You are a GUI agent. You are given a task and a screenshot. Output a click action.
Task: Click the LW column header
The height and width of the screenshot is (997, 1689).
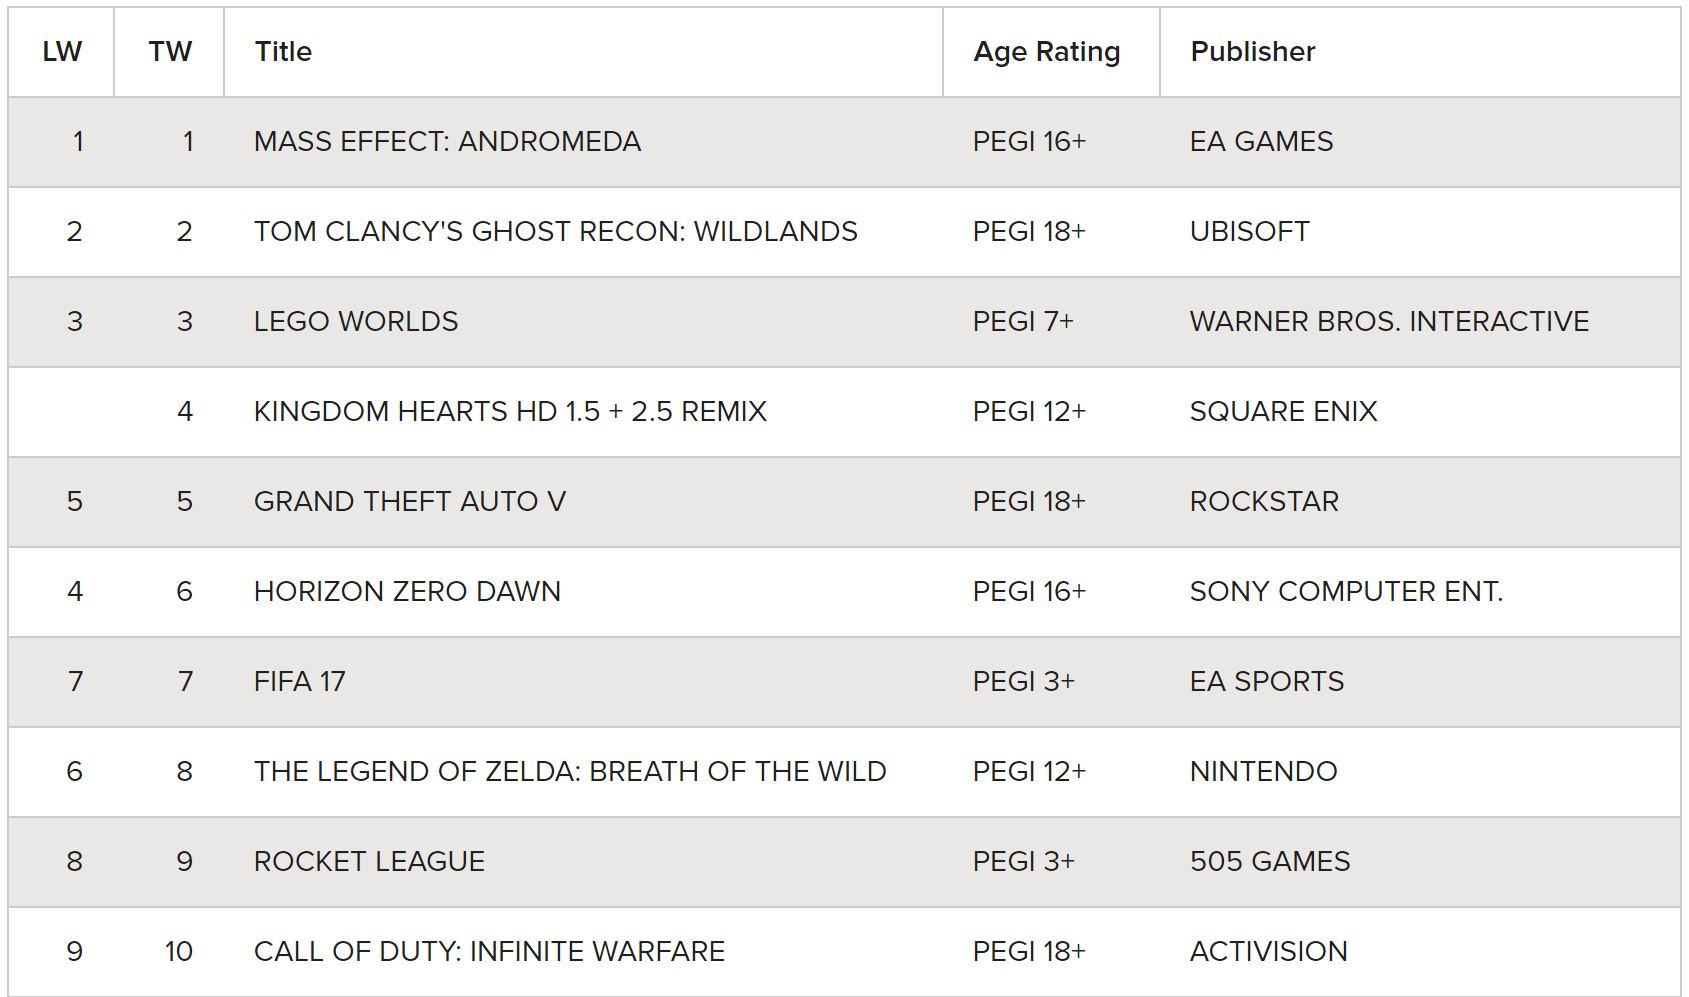pos(62,52)
